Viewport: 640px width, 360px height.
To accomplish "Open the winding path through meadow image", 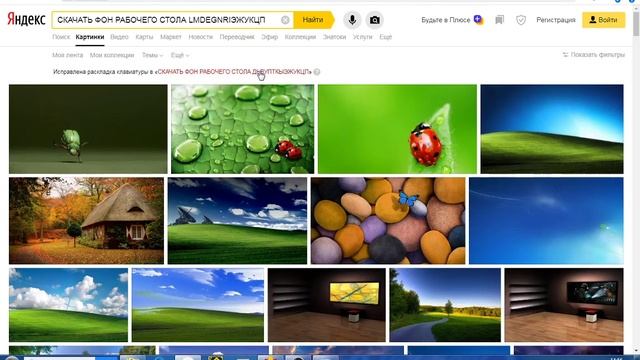I will 445,305.
